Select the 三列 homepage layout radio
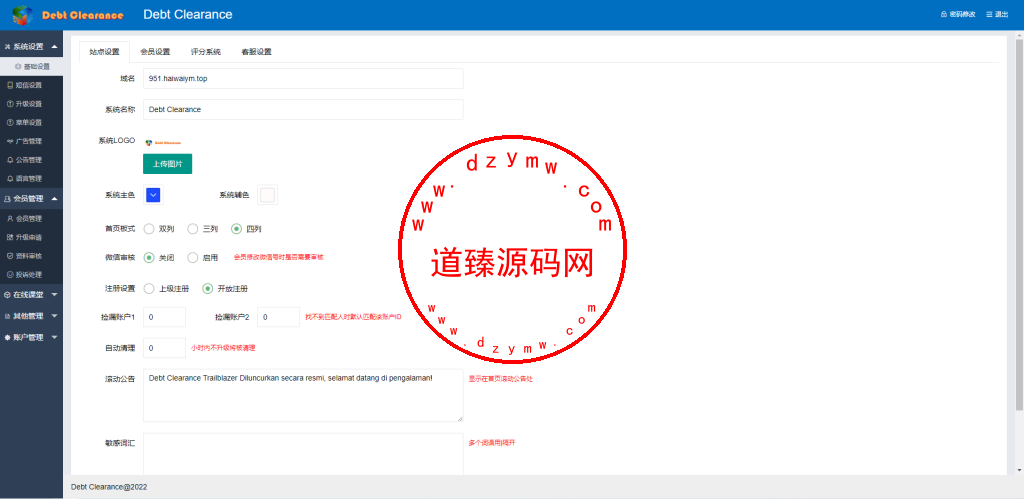 pos(193,229)
